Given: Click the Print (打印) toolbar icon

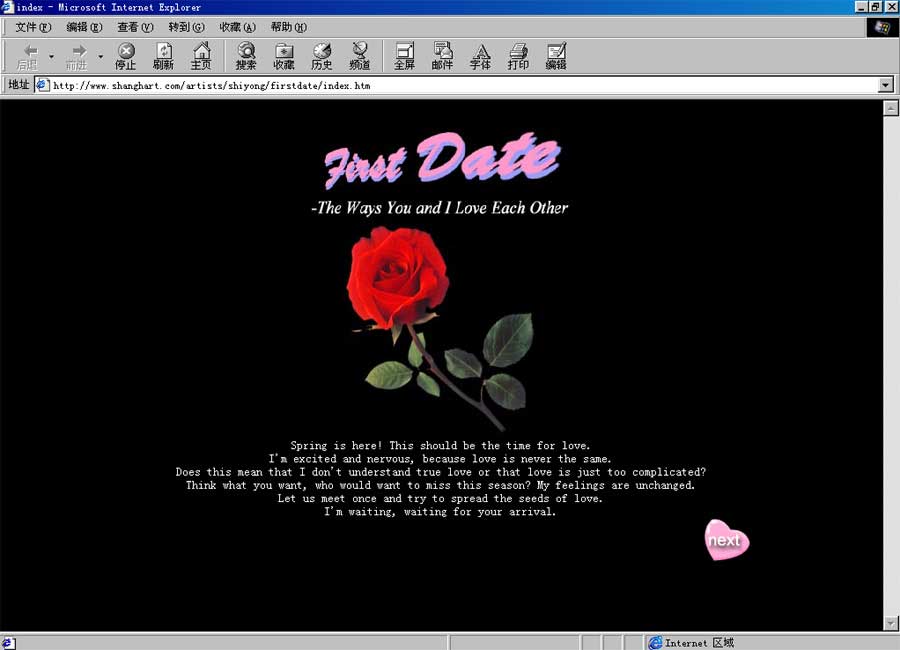Looking at the screenshot, I should [518, 56].
